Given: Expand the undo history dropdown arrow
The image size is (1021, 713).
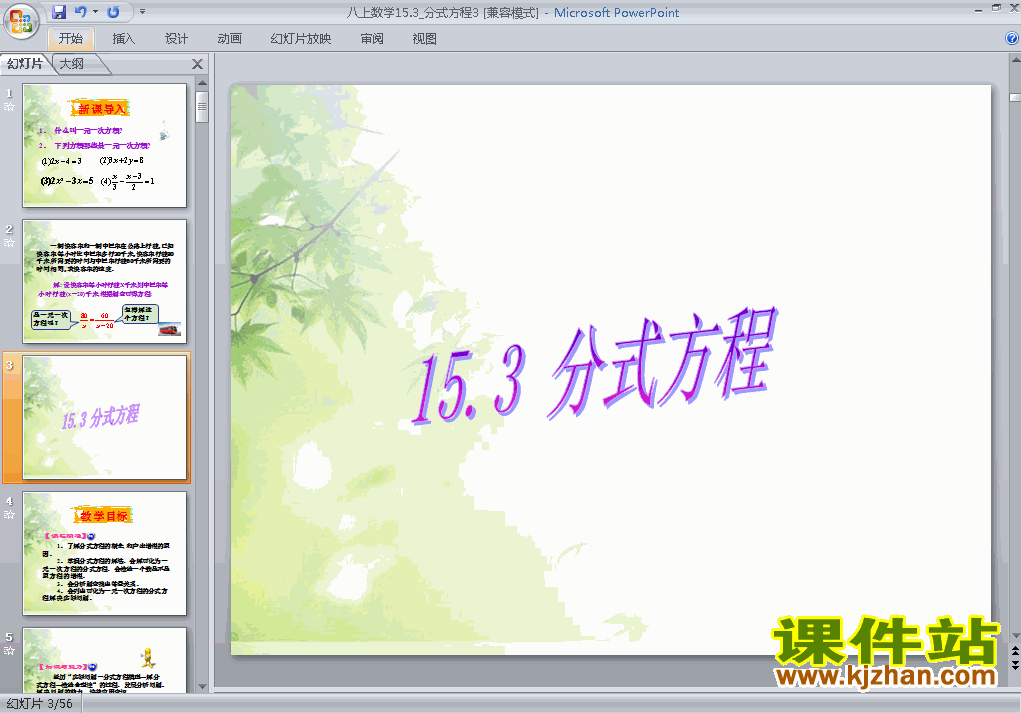Looking at the screenshot, I should [x=95, y=12].
